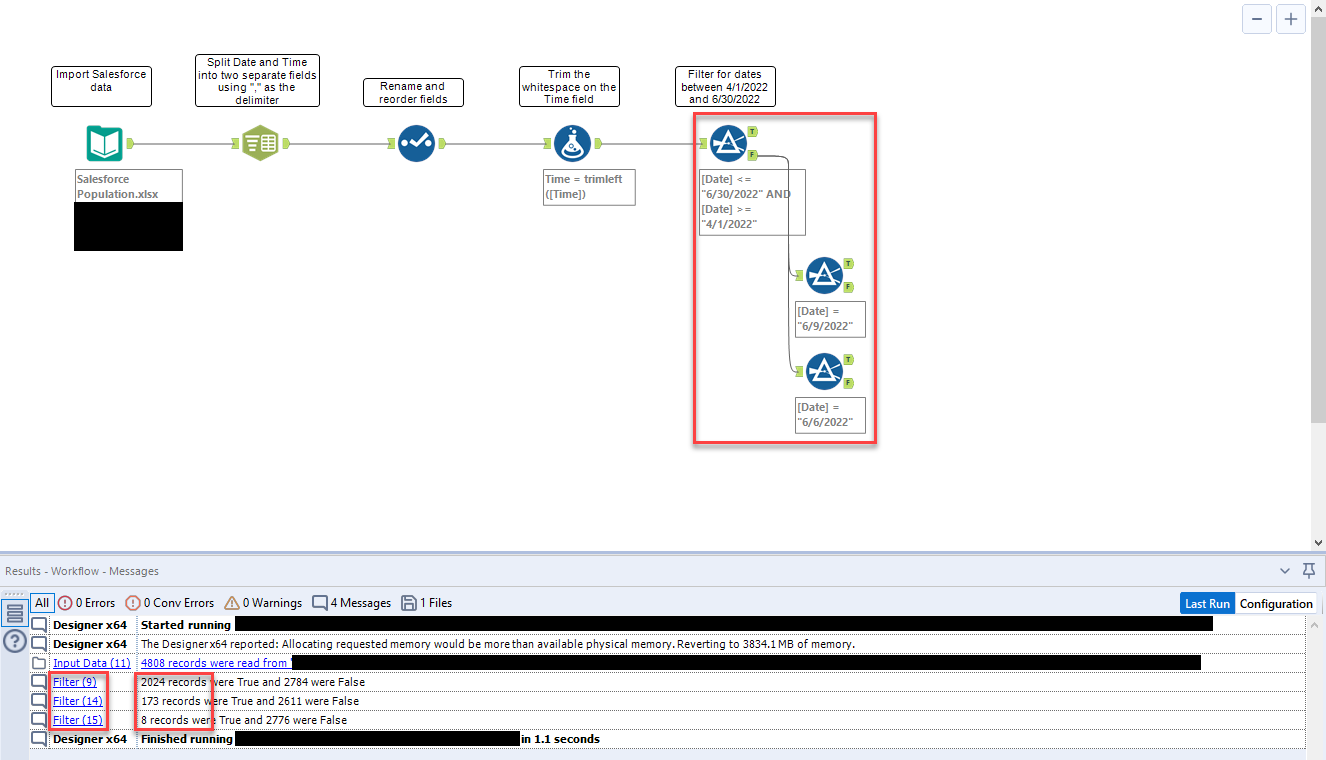The height and width of the screenshot is (760, 1326).
Task: Zoom in using the plus button
Action: point(1291,19)
